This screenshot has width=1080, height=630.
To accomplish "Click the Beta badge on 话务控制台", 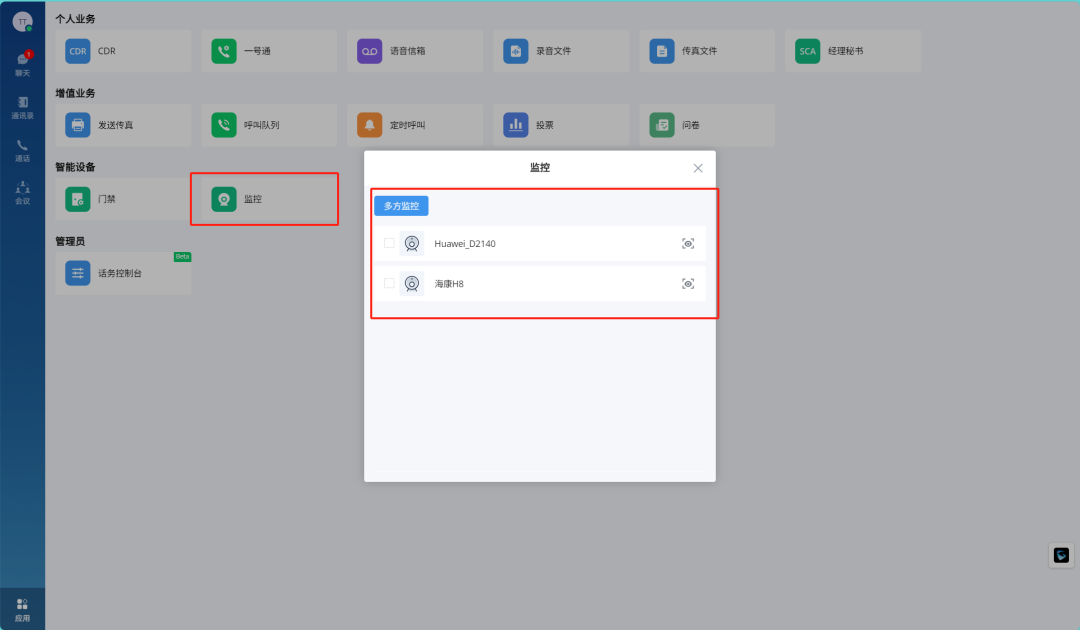I will pyautogui.click(x=183, y=257).
